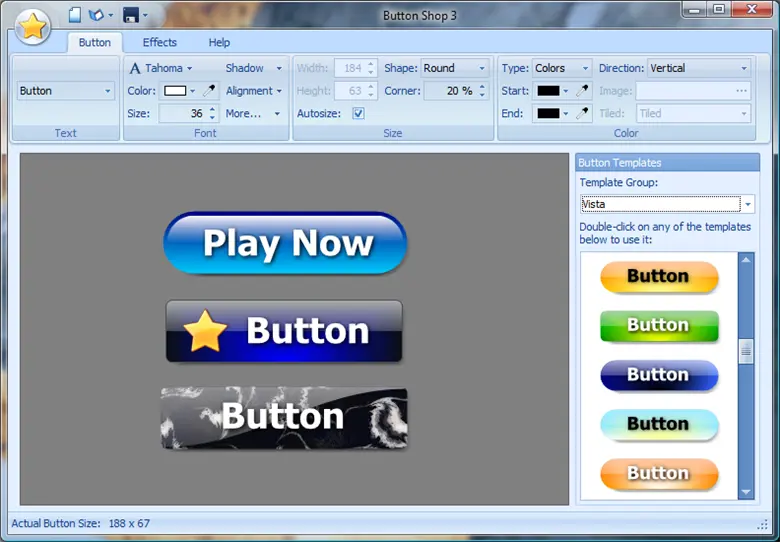Toggle the Autosize checkbox
The width and height of the screenshot is (780, 542).
(x=359, y=114)
